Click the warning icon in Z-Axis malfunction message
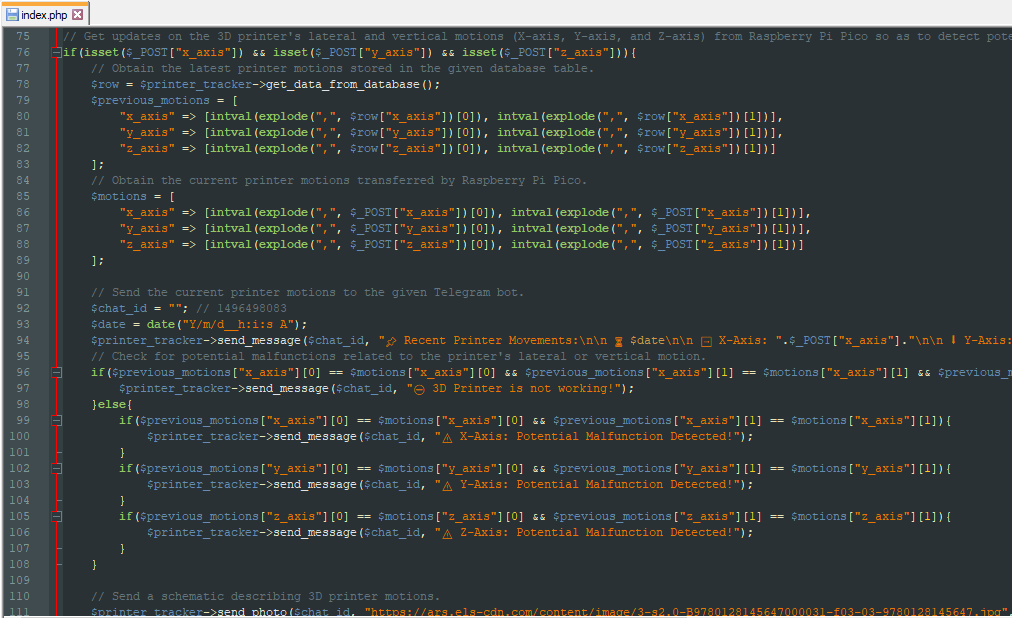The image size is (1012, 618). click(x=448, y=532)
